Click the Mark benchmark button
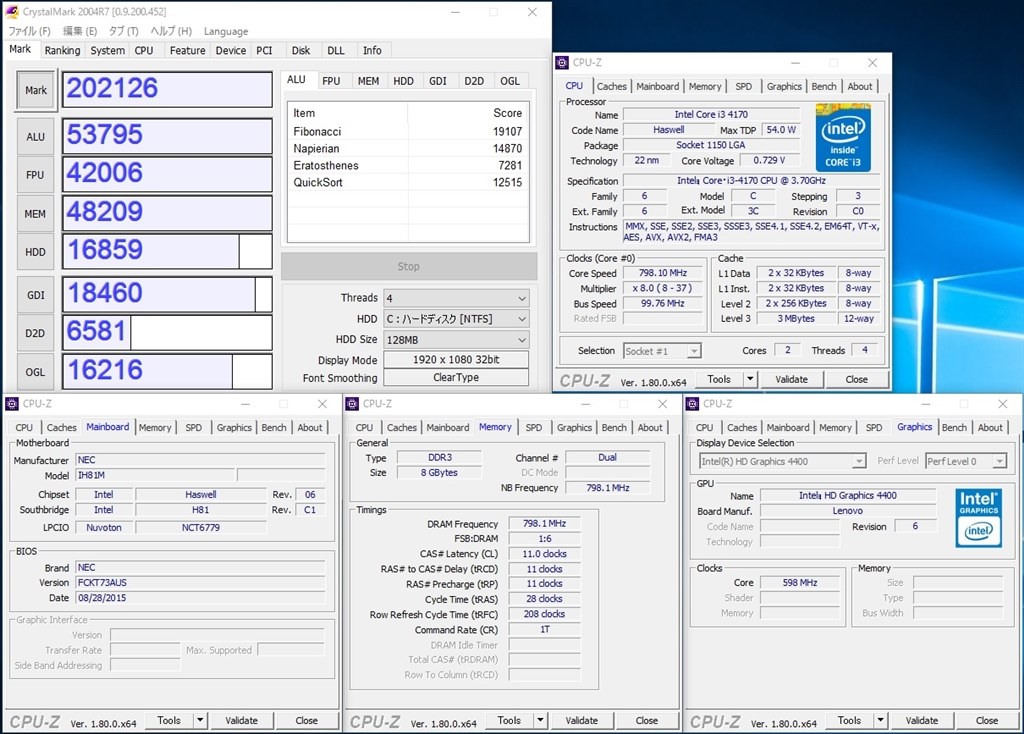This screenshot has height=734, width=1024. [36, 90]
